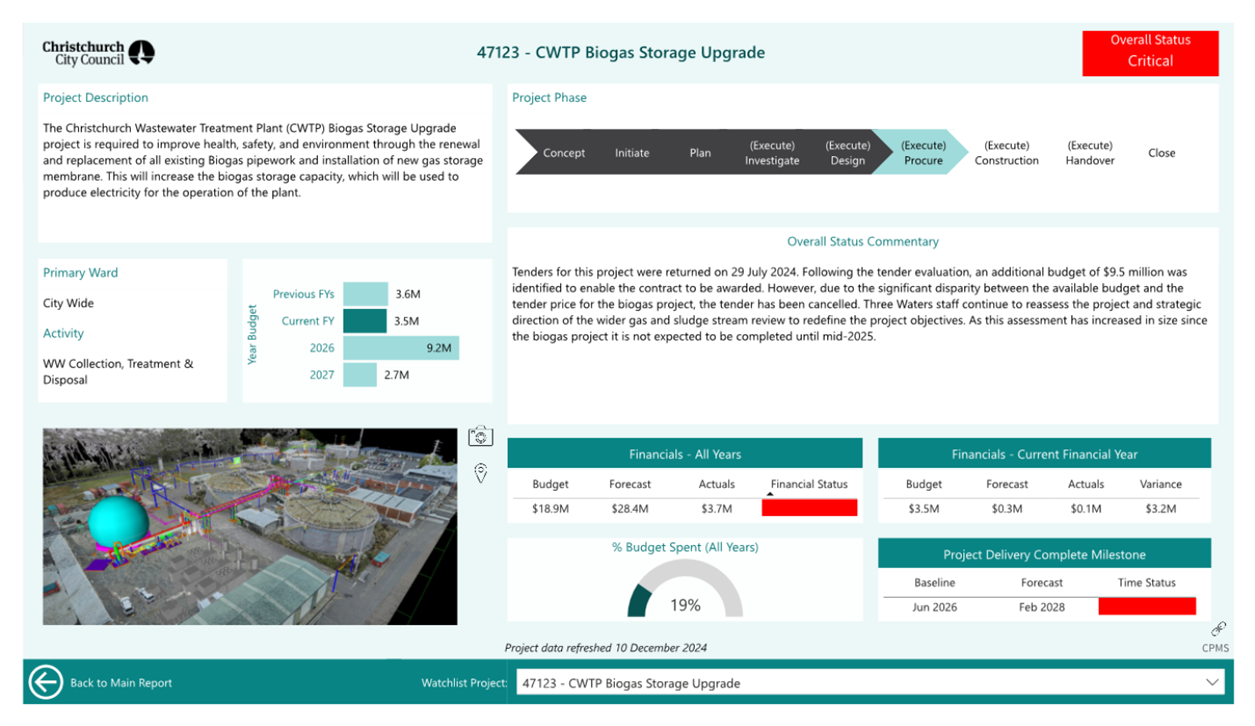
Task: Click the red Overall Status Critical box
Action: (x=1150, y=52)
